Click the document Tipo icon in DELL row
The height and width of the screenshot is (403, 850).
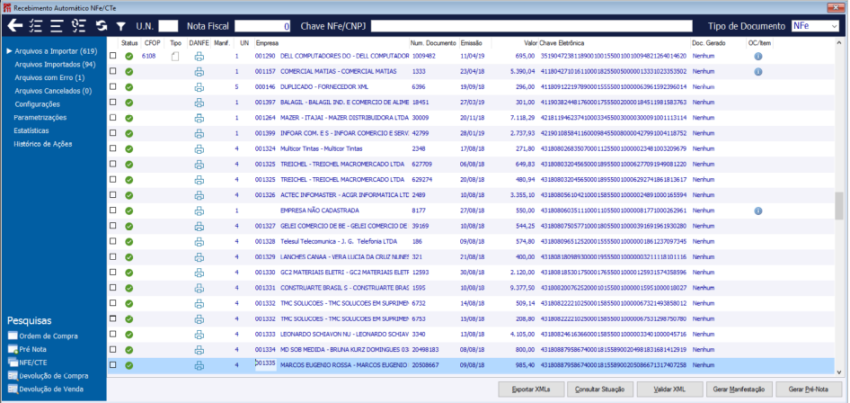click(x=175, y=56)
